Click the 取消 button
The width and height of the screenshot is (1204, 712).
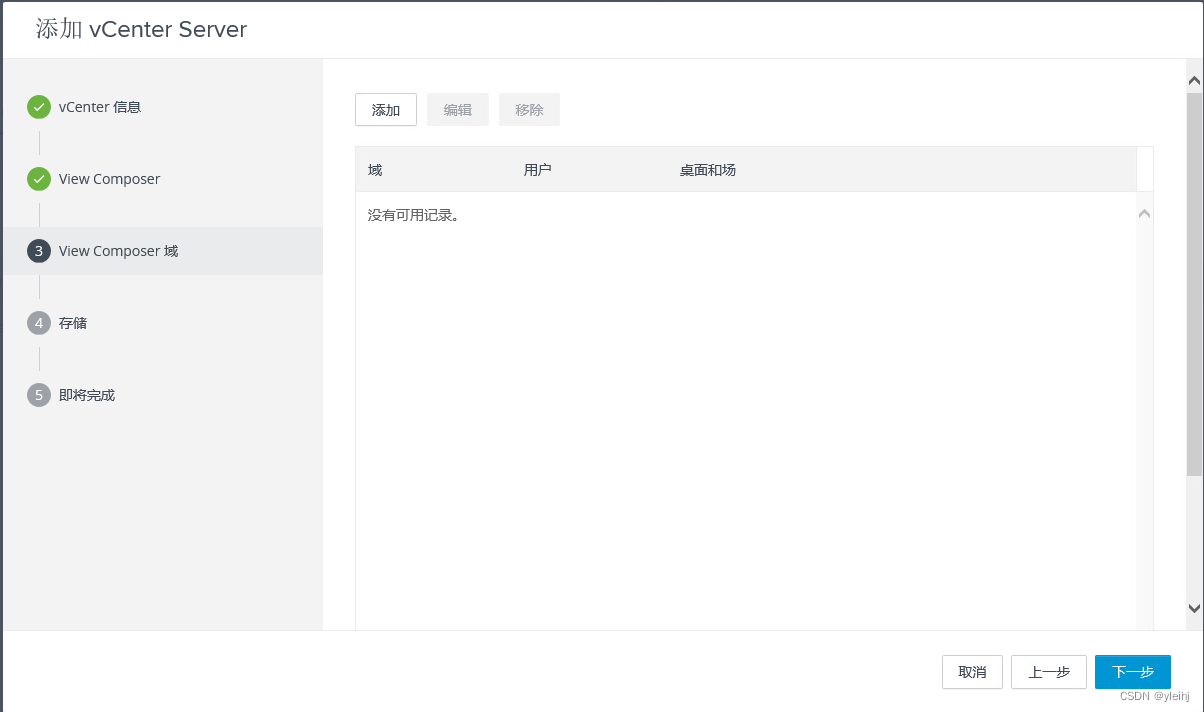click(972, 672)
